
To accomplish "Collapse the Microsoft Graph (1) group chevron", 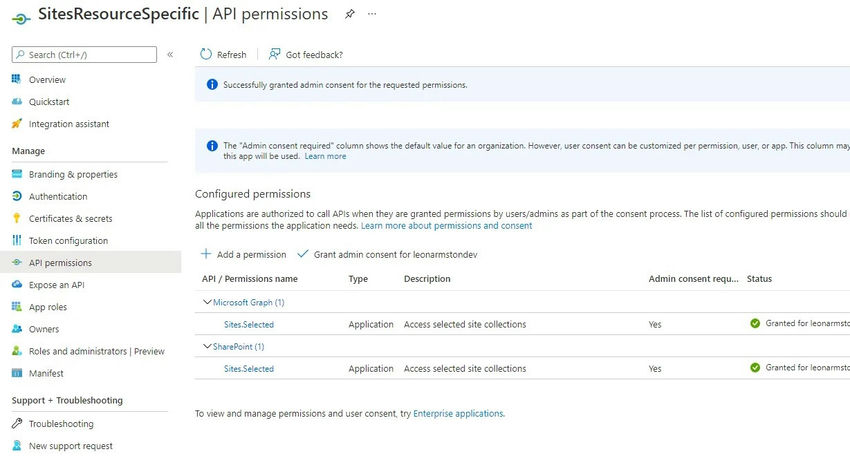I will coord(207,302).
